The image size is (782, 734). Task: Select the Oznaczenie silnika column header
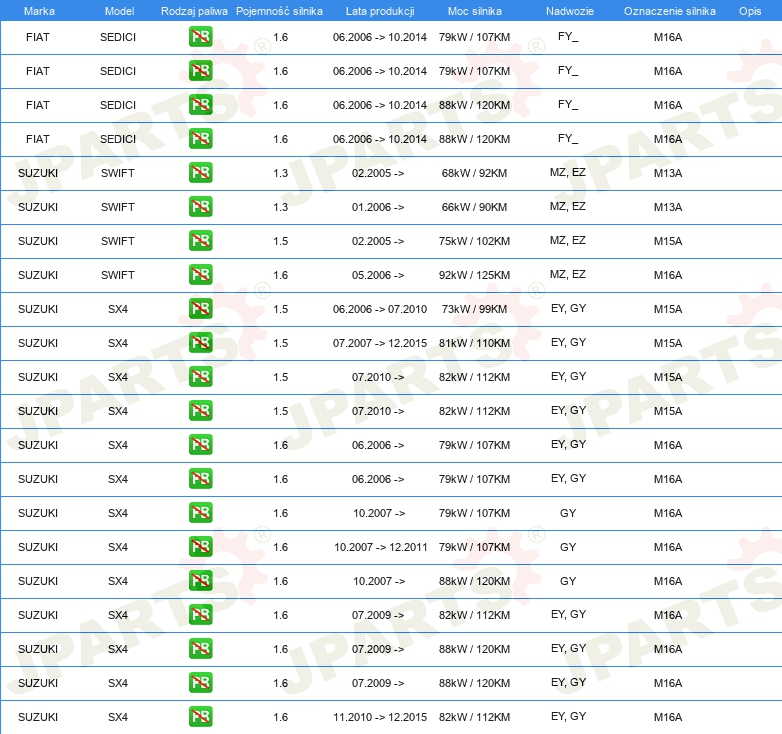670,11
